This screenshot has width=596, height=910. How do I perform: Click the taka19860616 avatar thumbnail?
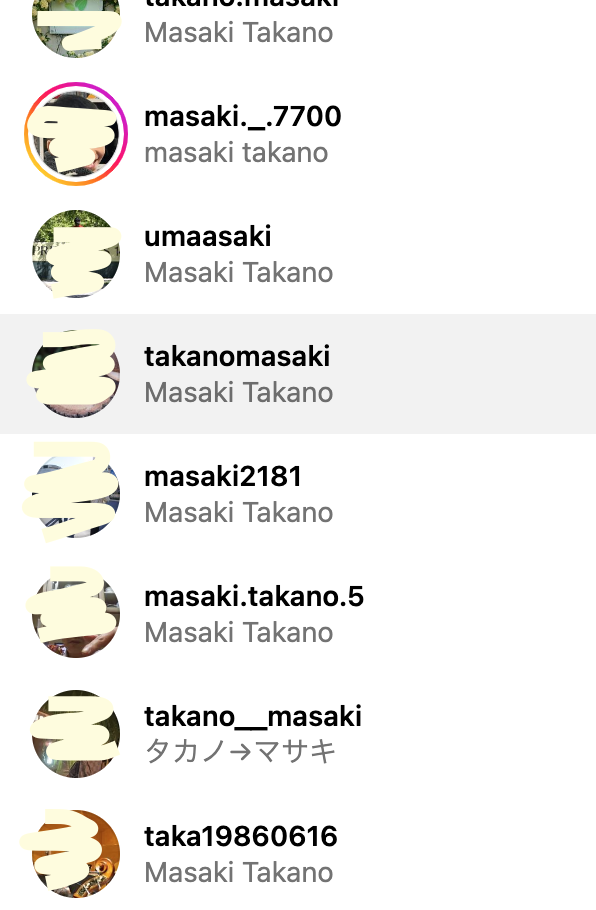tap(76, 854)
